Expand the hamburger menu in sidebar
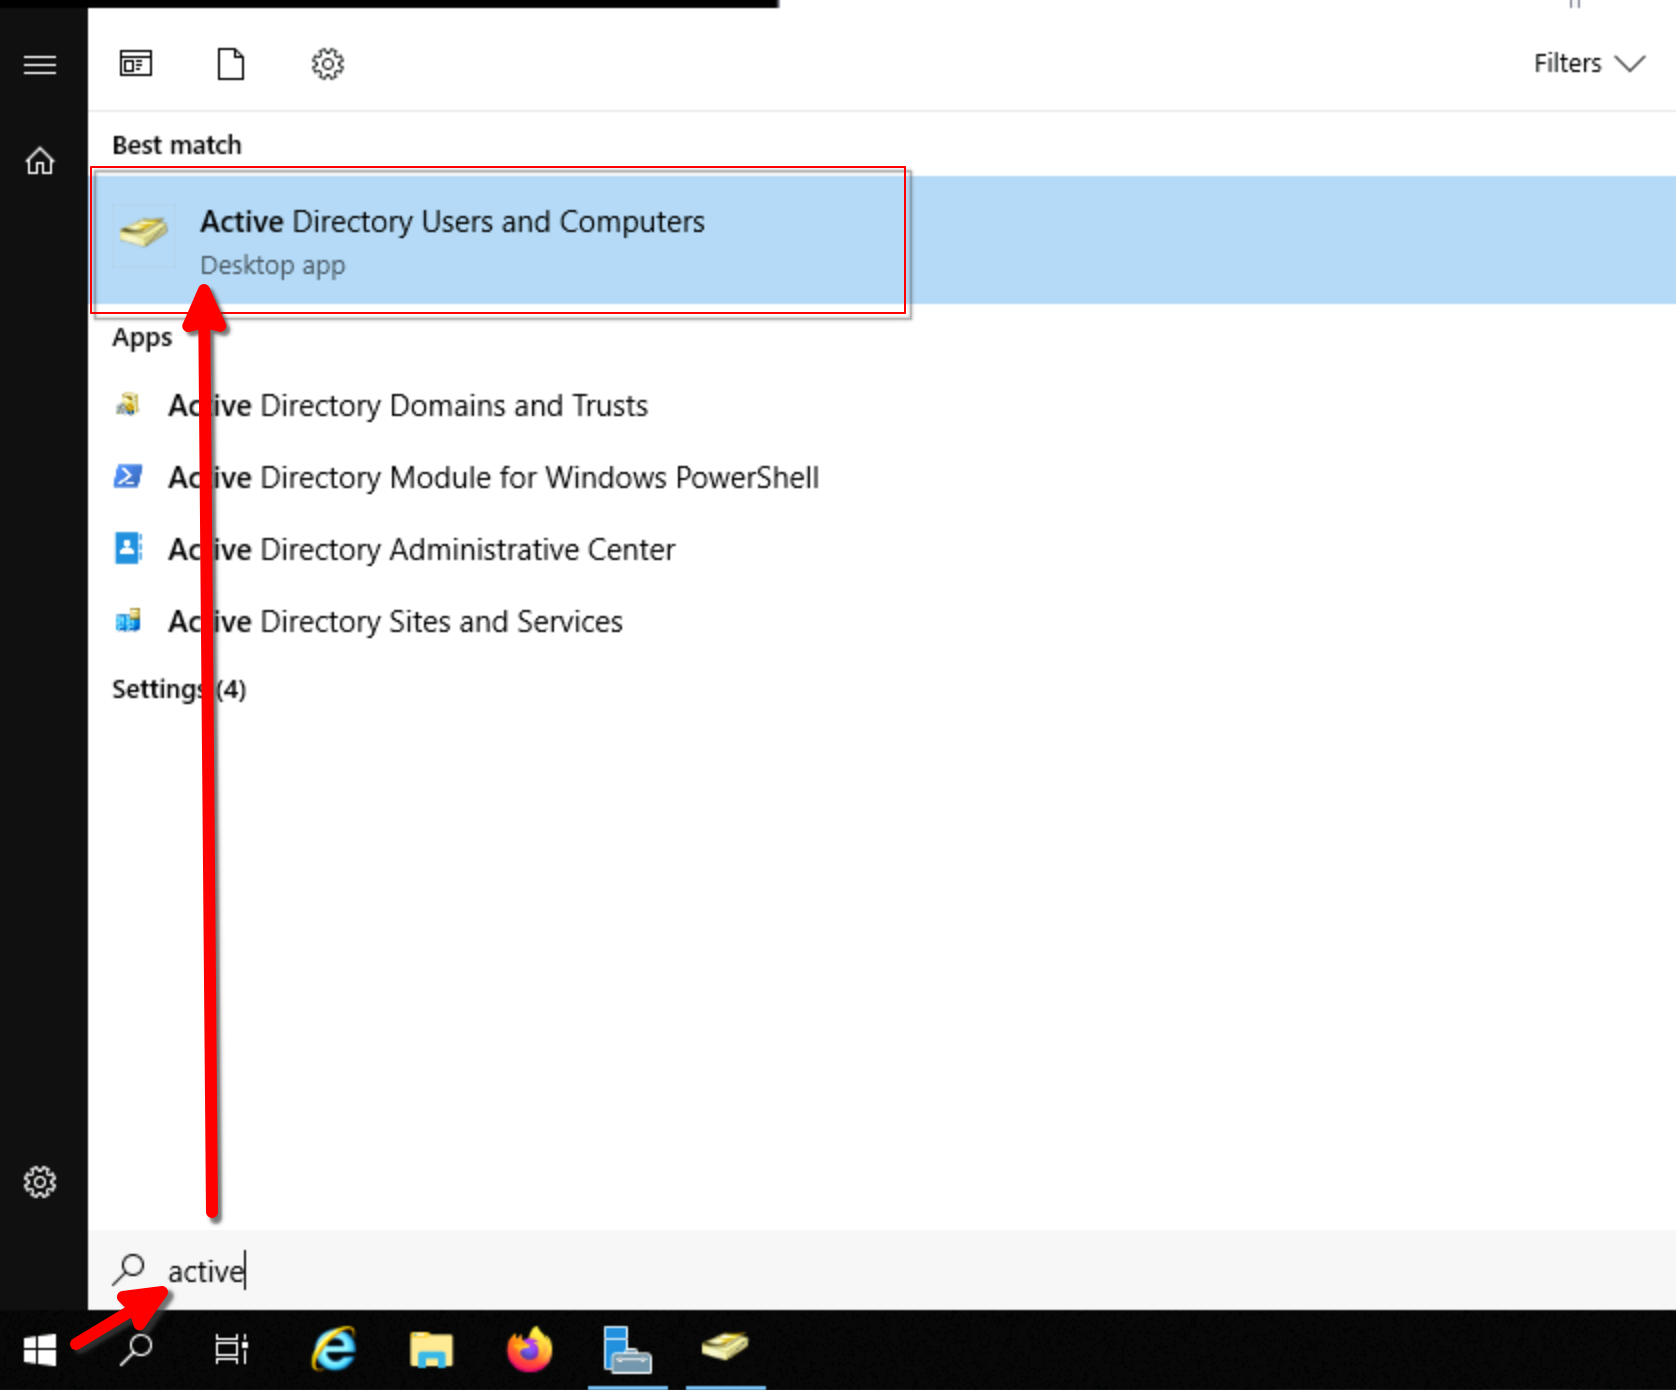Screen dimensions: 1676x1390 pos(40,65)
